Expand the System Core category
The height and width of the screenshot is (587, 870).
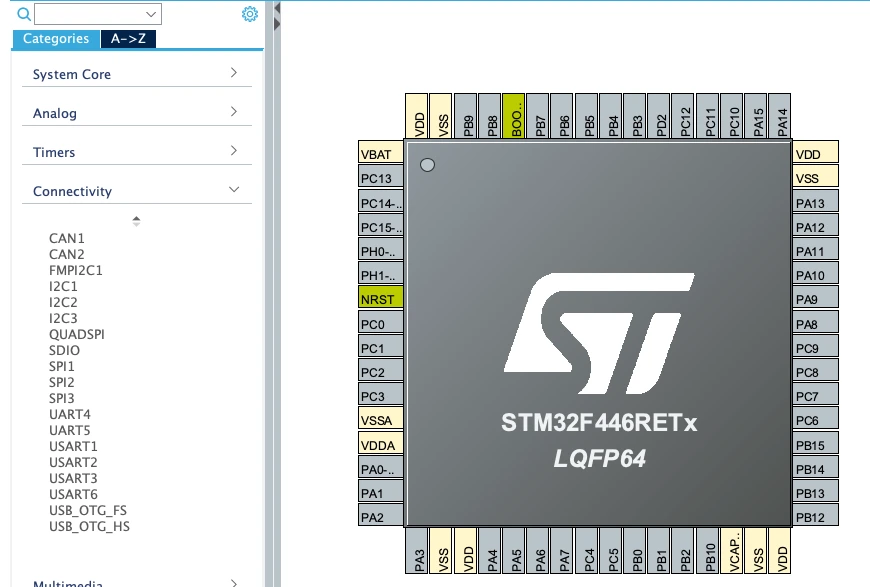(x=136, y=74)
